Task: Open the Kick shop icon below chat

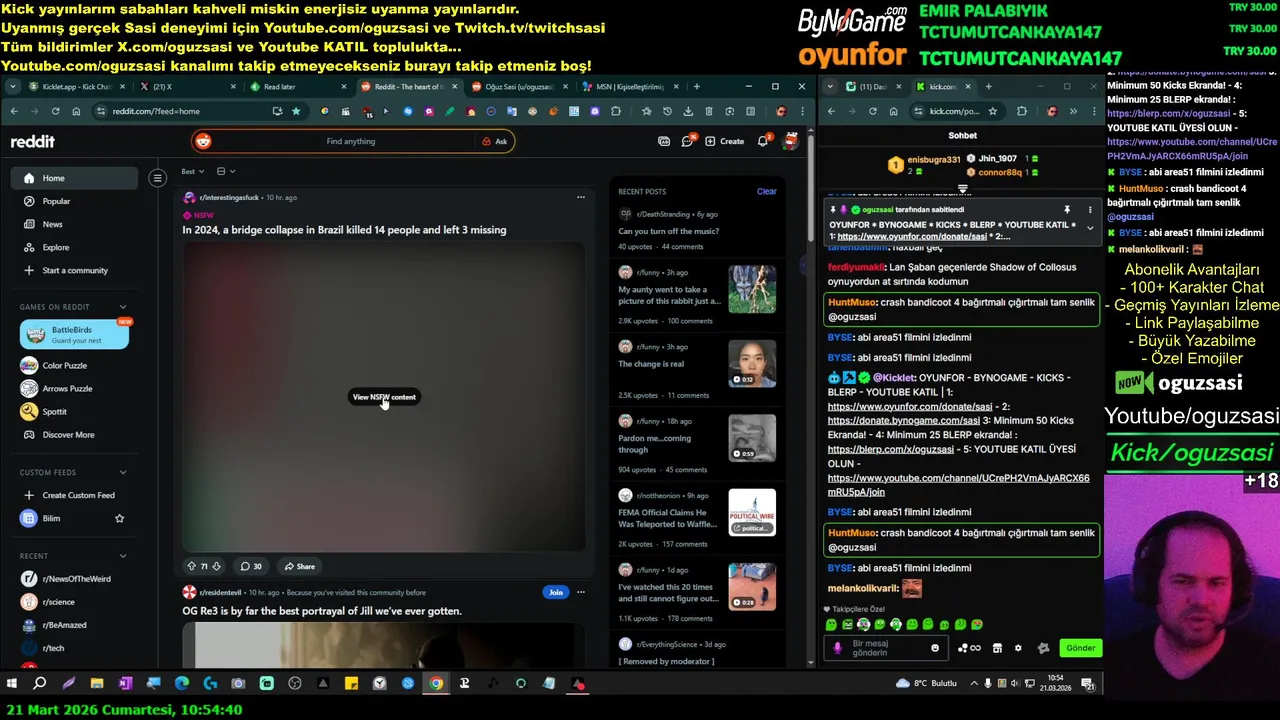Action: (x=997, y=648)
